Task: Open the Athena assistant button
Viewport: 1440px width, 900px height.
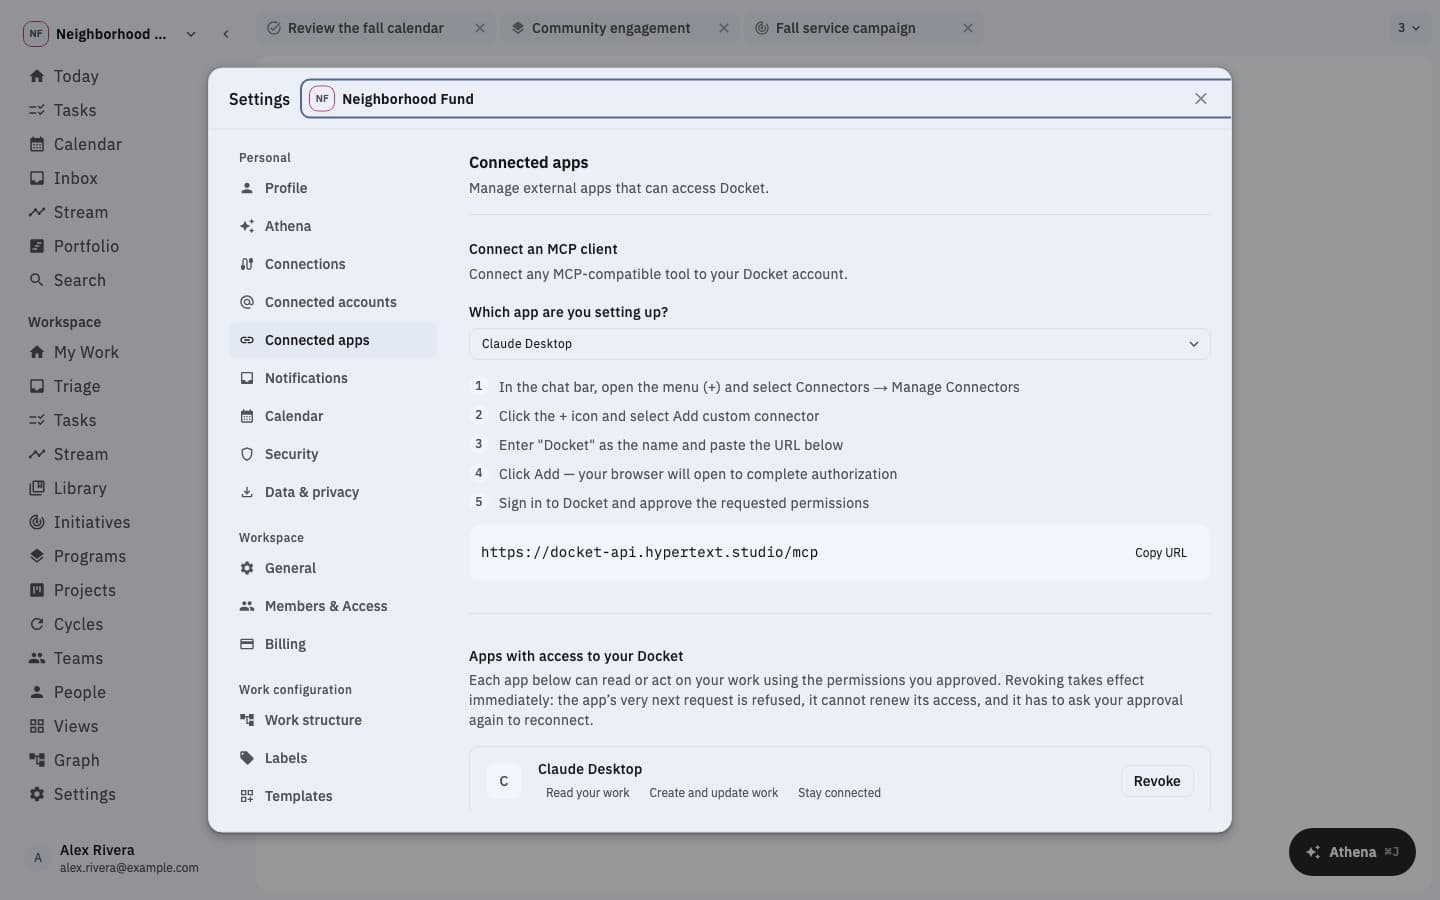Action: (1352, 852)
